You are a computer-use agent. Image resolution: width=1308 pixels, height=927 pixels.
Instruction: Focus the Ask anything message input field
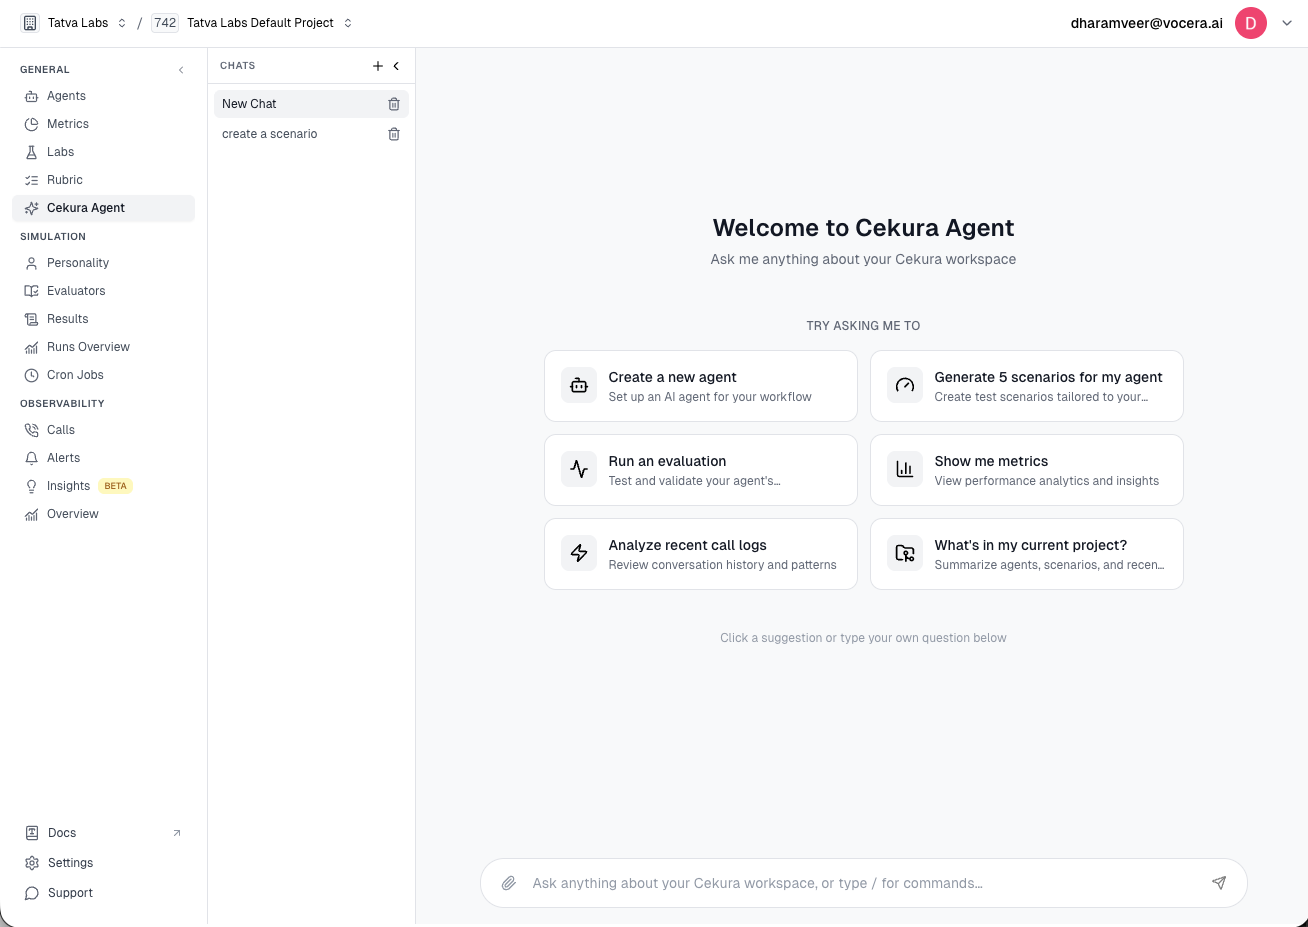pos(864,883)
